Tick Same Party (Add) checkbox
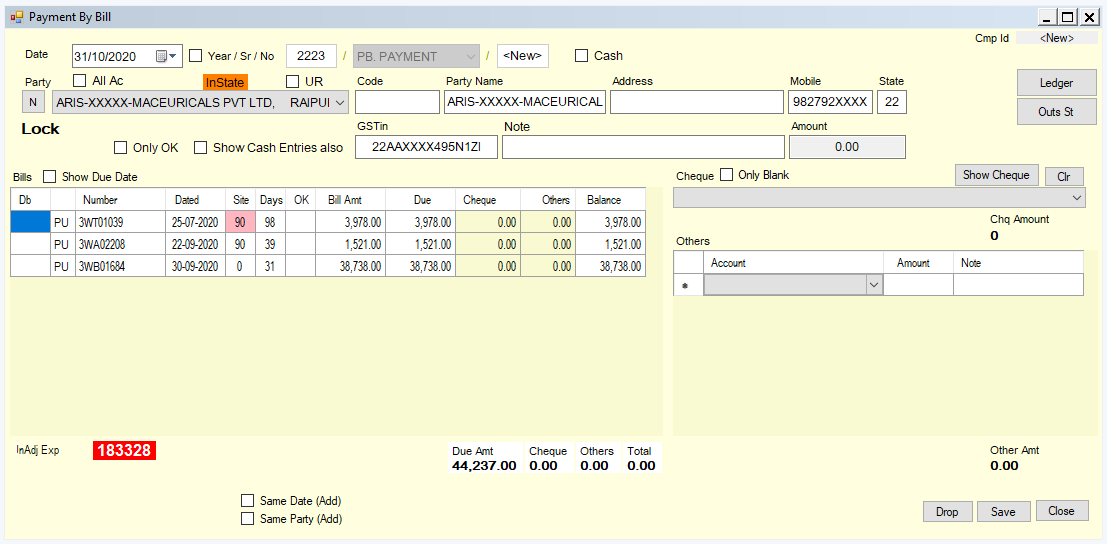 [x=247, y=519]
